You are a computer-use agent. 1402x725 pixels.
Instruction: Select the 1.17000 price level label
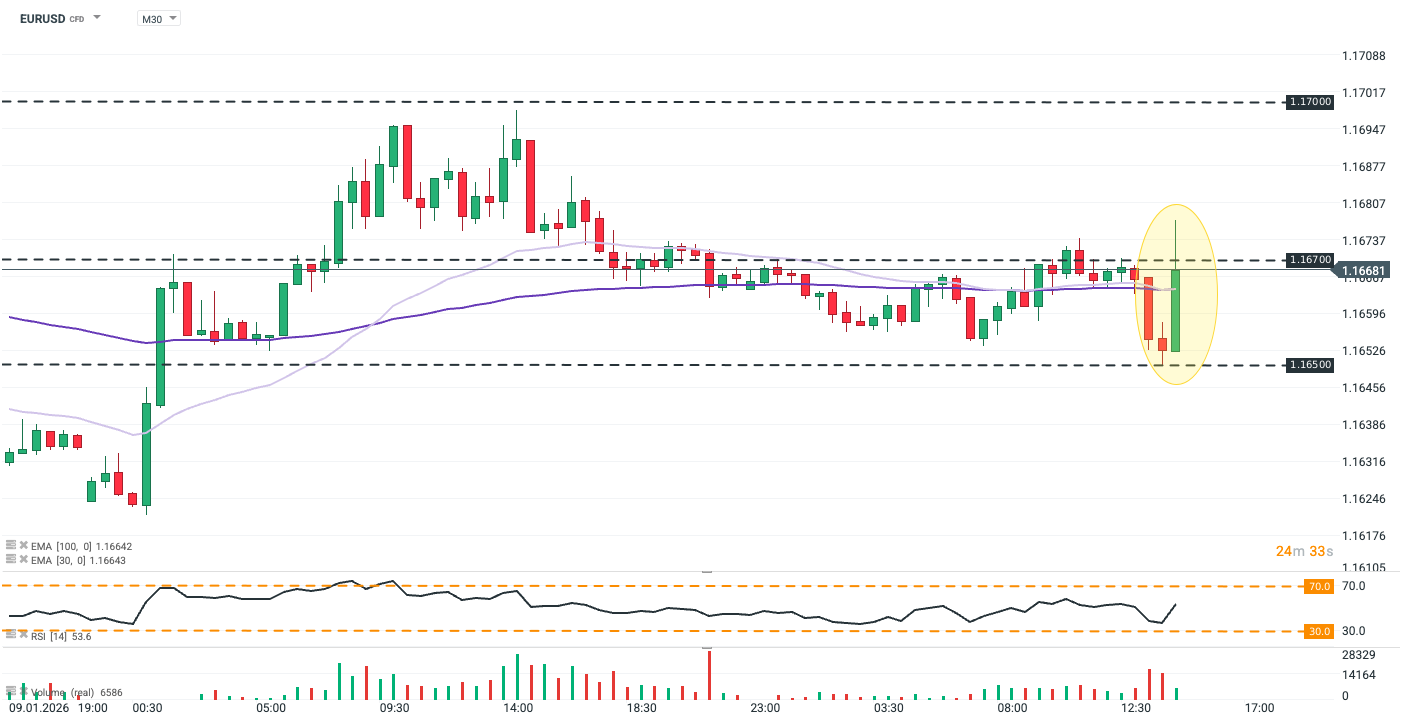(1310, 102)
